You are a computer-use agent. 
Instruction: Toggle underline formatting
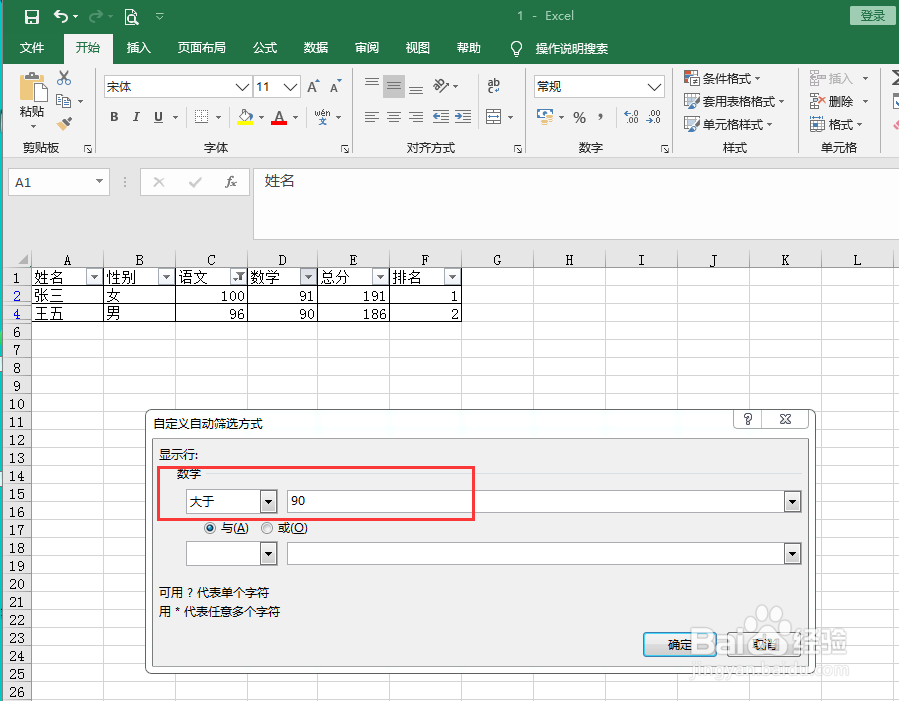[157, 117]
